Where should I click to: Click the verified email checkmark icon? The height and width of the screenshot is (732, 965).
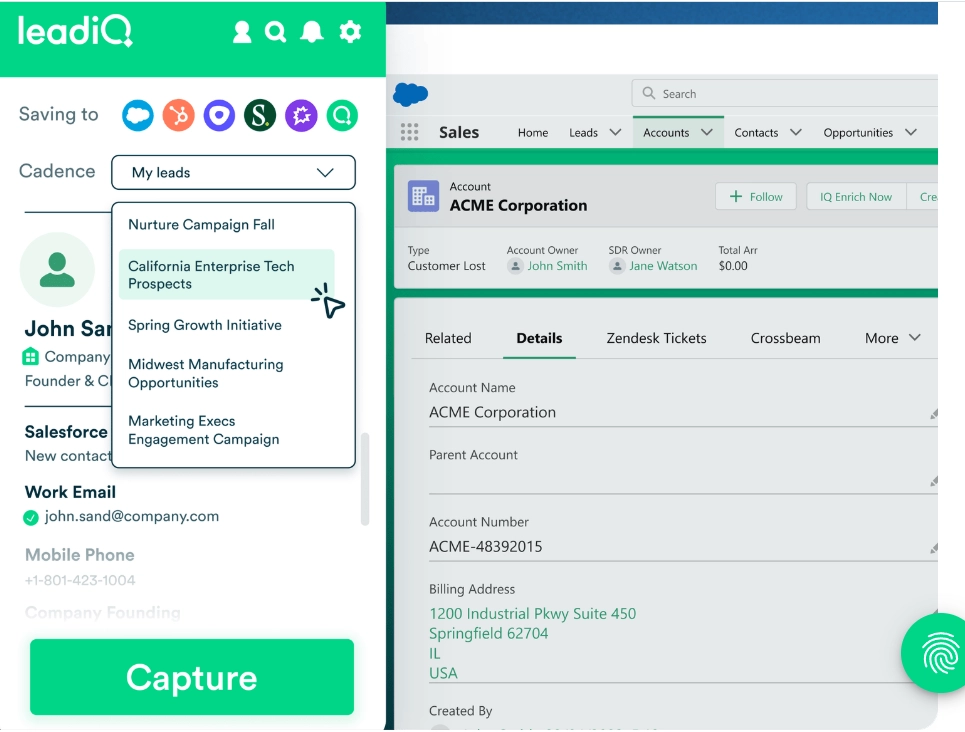31,518
